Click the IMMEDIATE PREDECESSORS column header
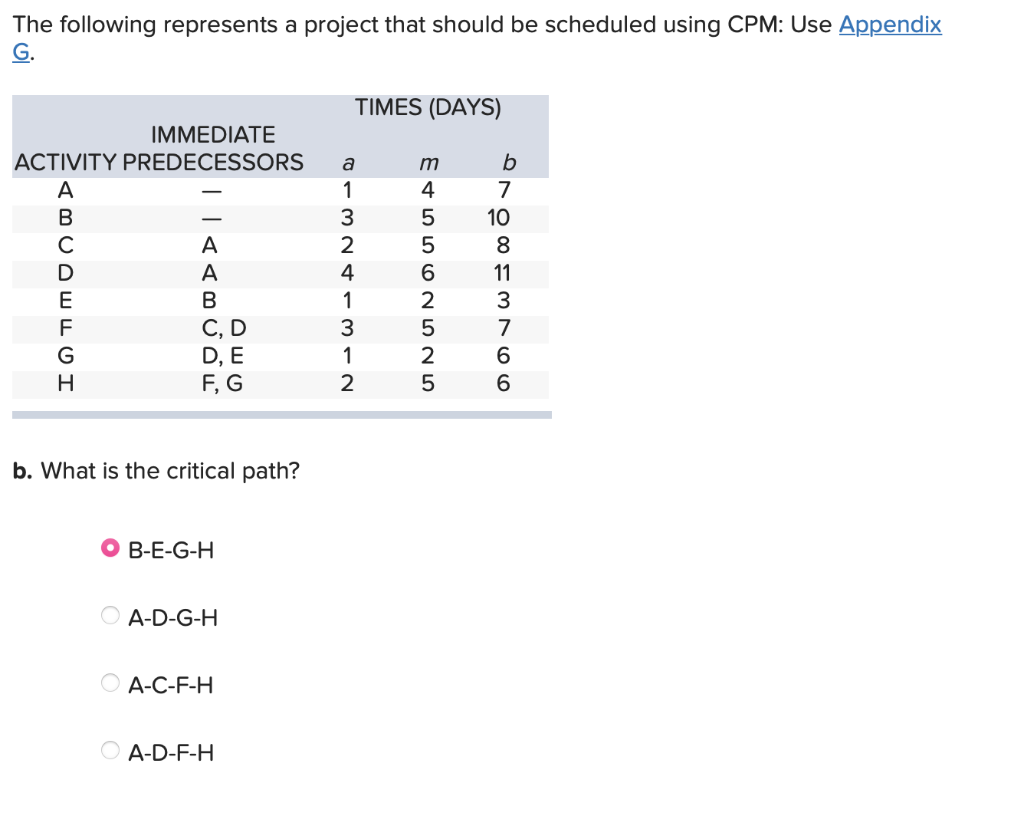The height and width of the screenshot is (816, 1024). click(x=214, y=148)
